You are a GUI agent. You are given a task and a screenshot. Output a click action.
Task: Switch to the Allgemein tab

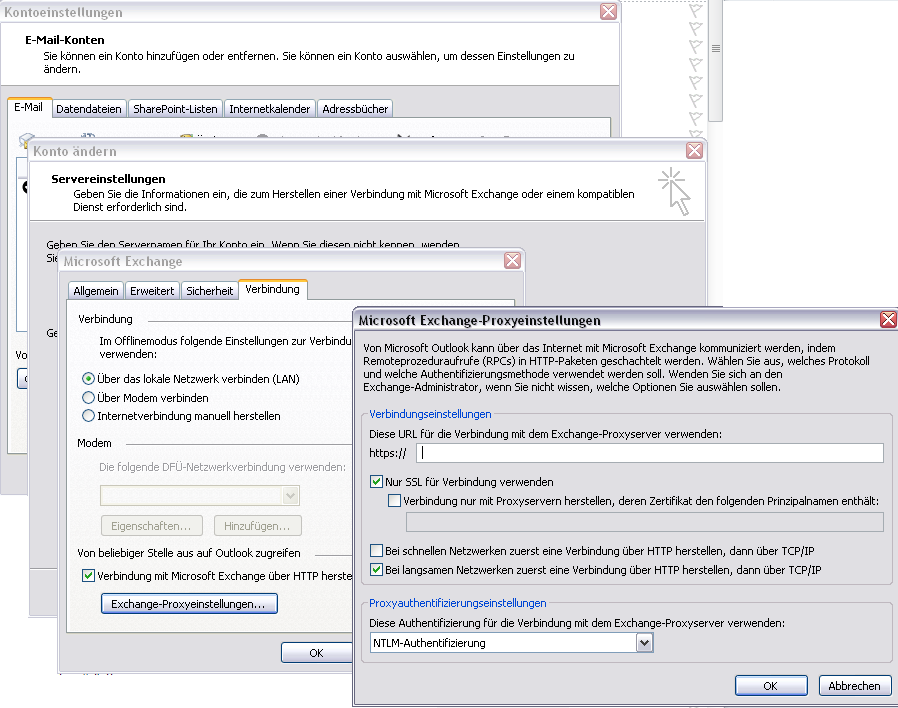[96, 291]
